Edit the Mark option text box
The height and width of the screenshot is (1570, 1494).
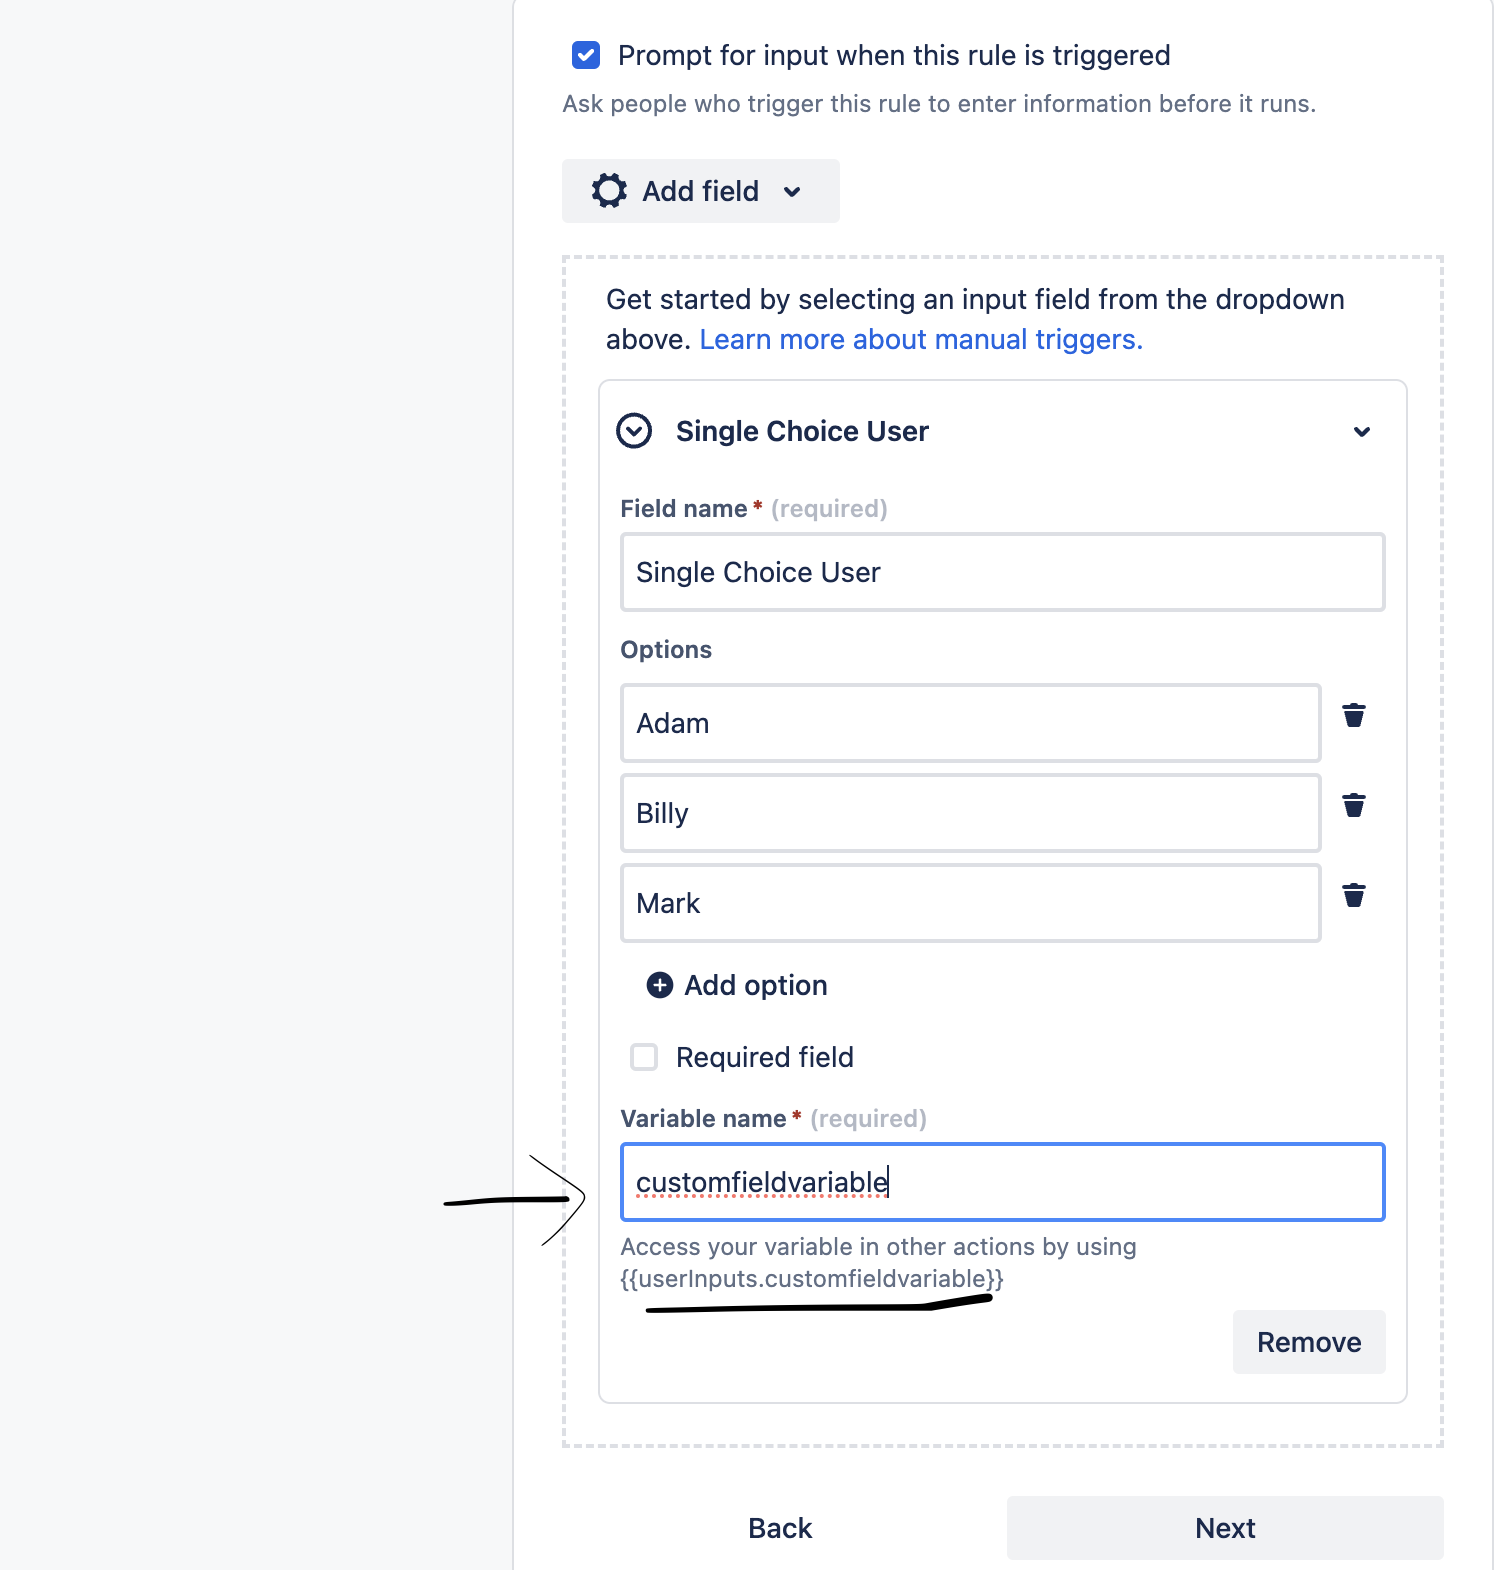click(970, 903)
